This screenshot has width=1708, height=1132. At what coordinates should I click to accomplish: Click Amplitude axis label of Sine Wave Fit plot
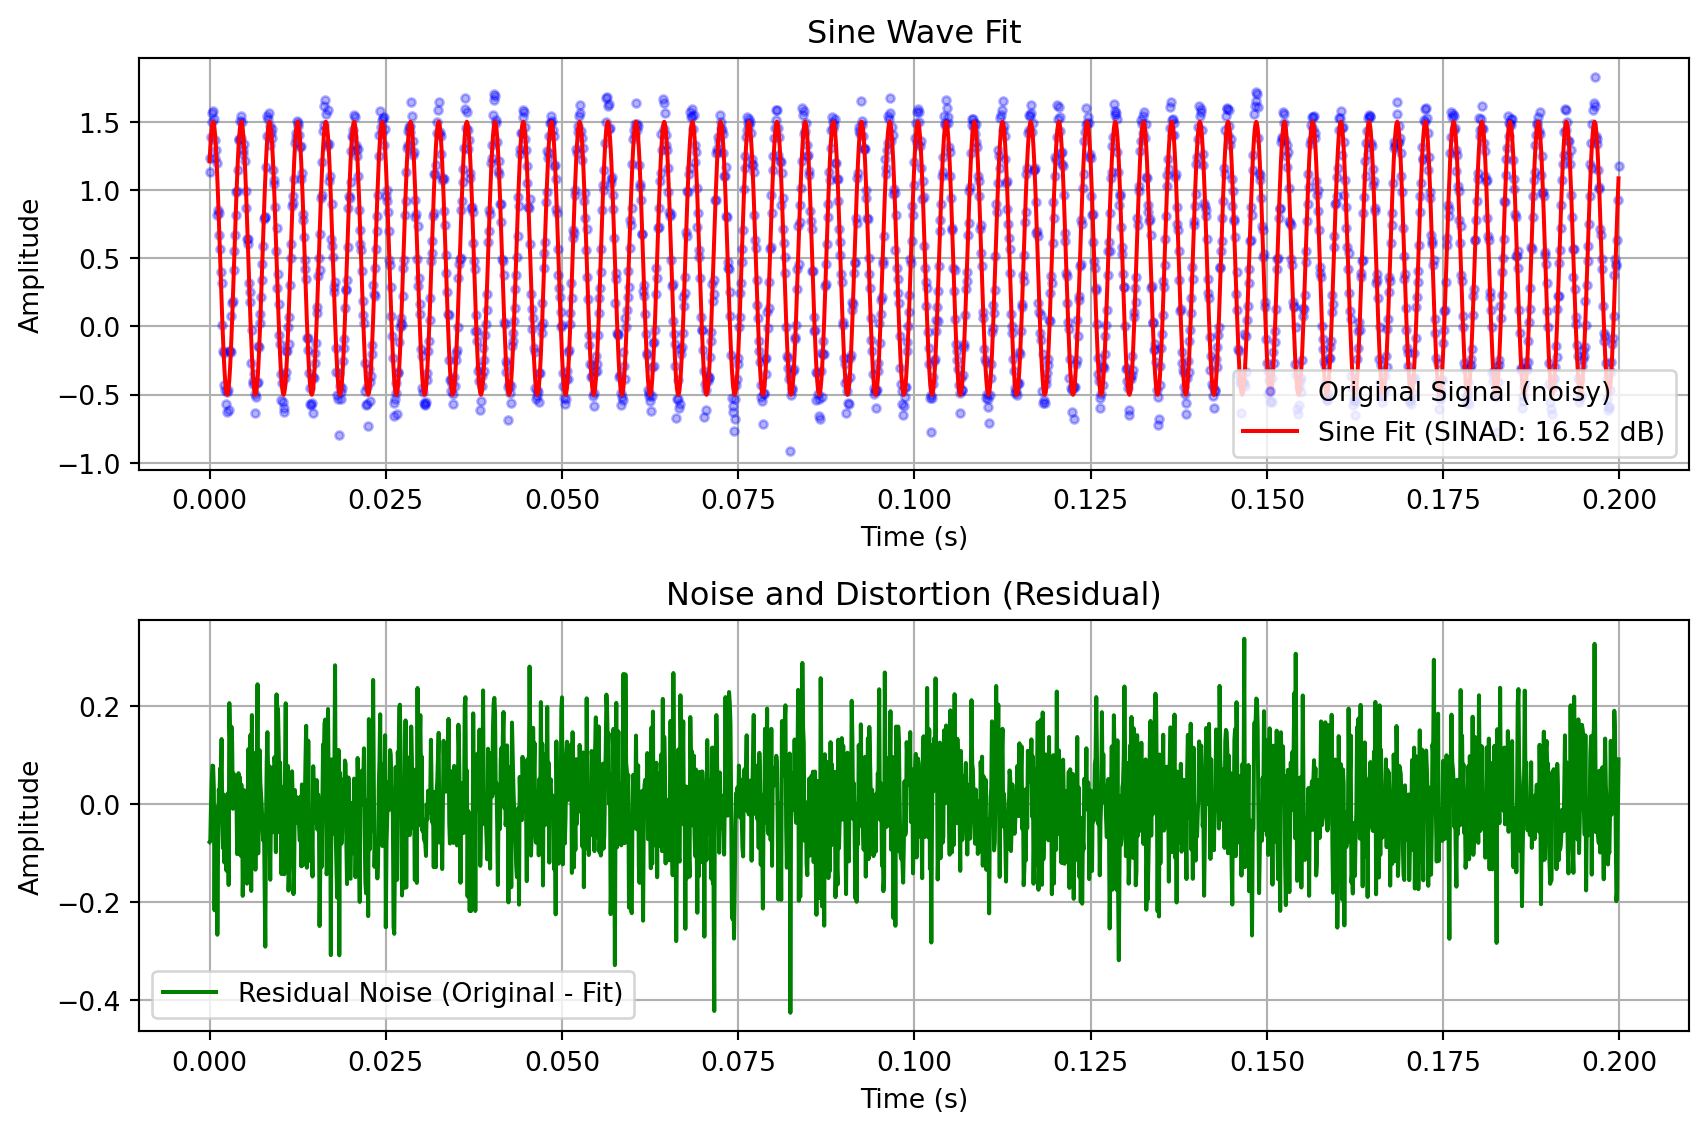30,265
